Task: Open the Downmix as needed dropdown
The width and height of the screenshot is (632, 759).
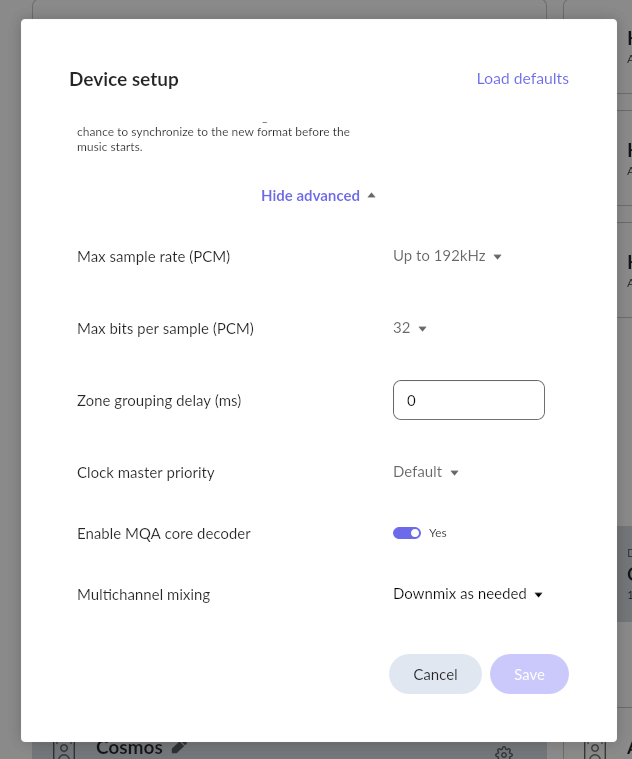Action: click(x=467, y=594)
